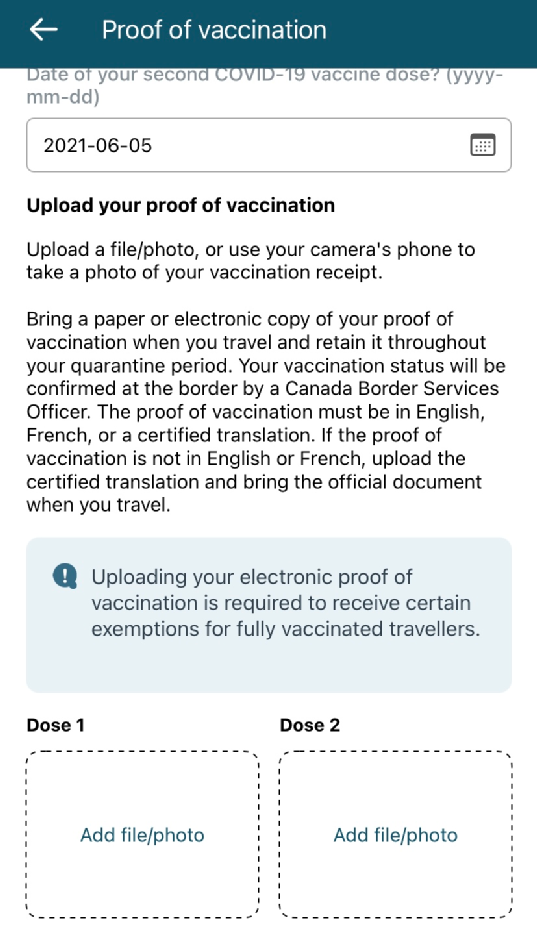Screen dimensions: 537x931
Task: Go back using the header arrow
Action: (43, 30)
